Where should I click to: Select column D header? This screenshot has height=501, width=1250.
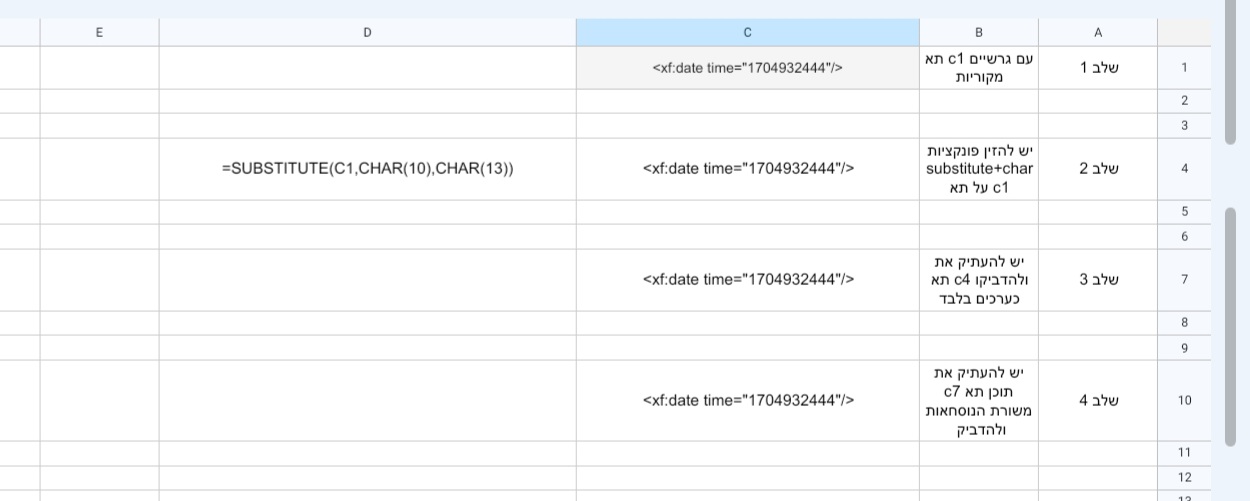[x=367, y=32]
